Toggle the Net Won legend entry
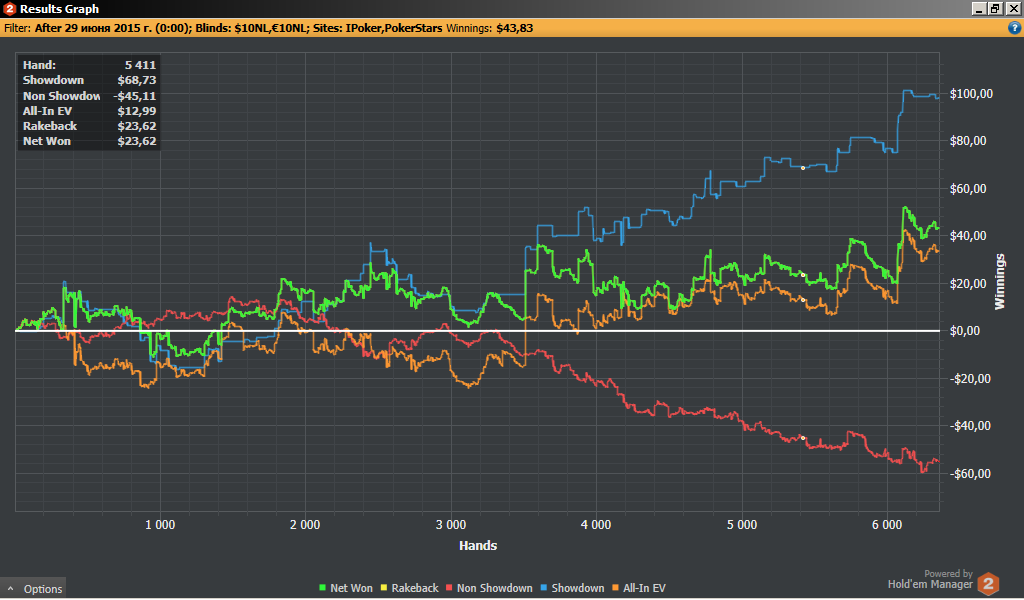Screen dimensions: 1024x600 pyautogui.click(x=345, y=588)
